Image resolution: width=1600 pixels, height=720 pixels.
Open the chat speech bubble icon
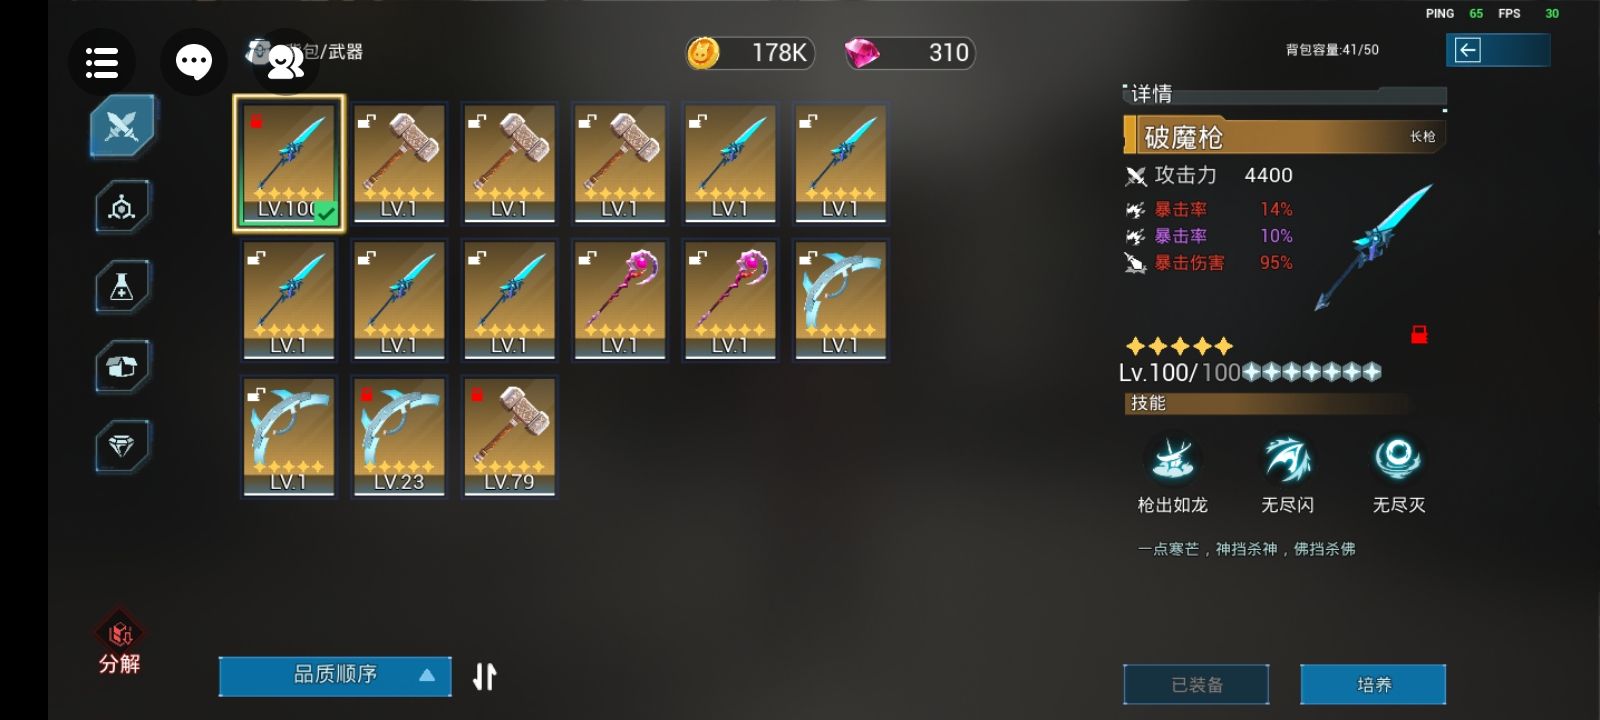click(194, 62)
